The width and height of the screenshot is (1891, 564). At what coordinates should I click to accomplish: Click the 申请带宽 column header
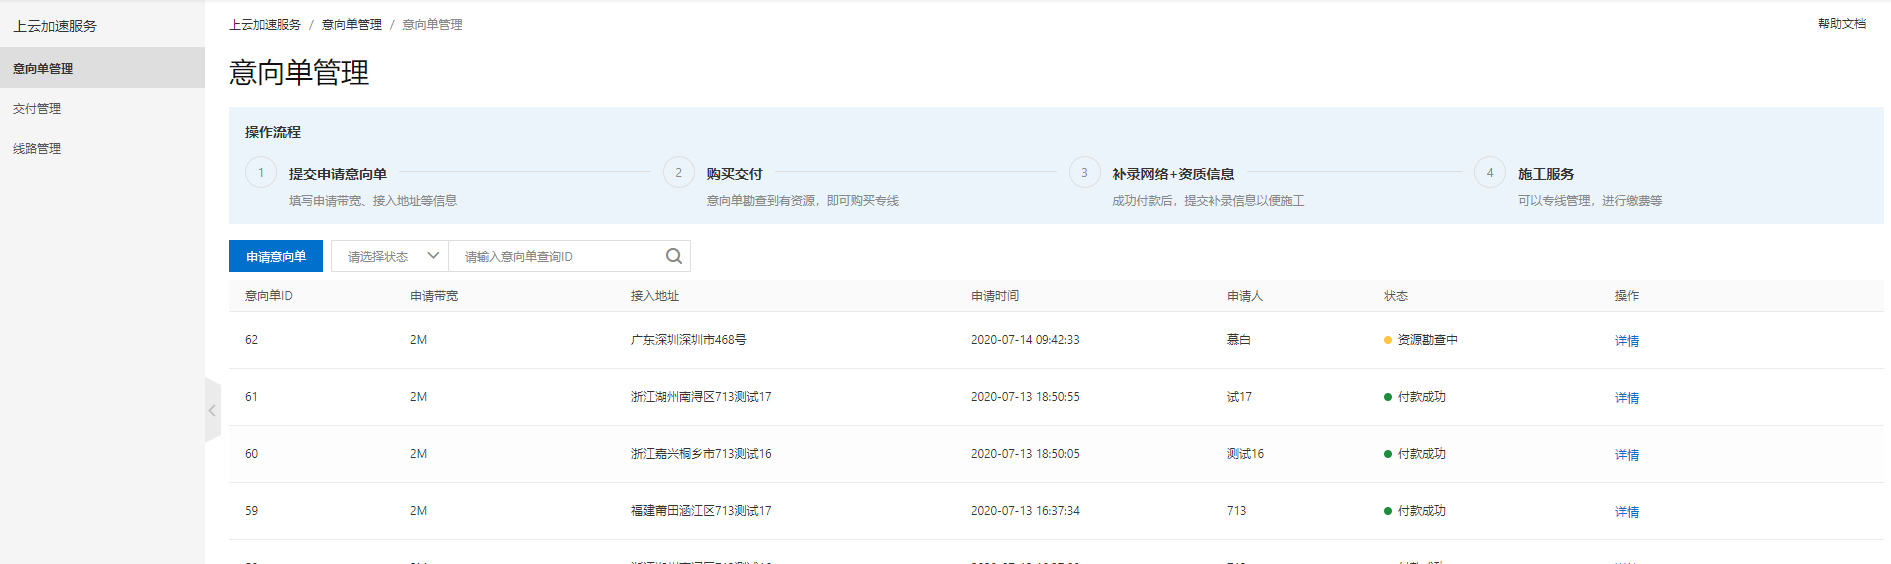(434, 295)
